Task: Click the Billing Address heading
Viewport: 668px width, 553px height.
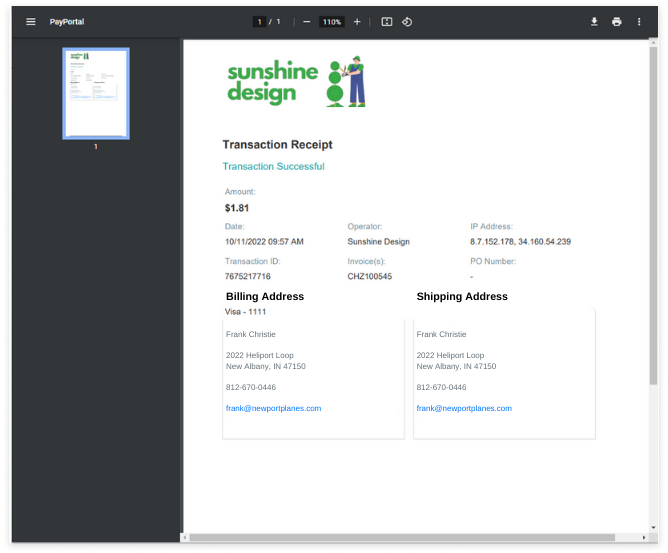Action: pyautogui.click(x=265, y=296)
